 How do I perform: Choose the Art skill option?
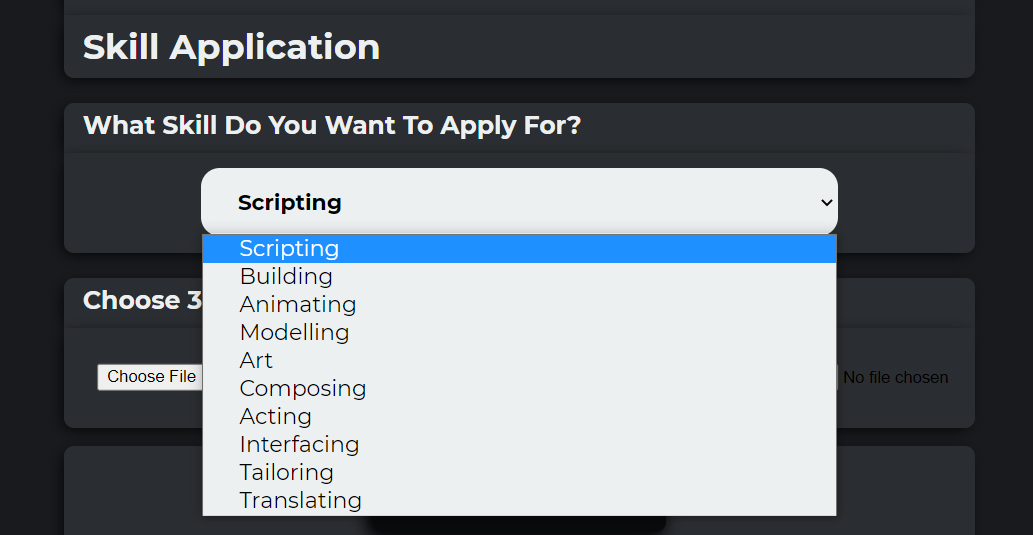(256, 361)
